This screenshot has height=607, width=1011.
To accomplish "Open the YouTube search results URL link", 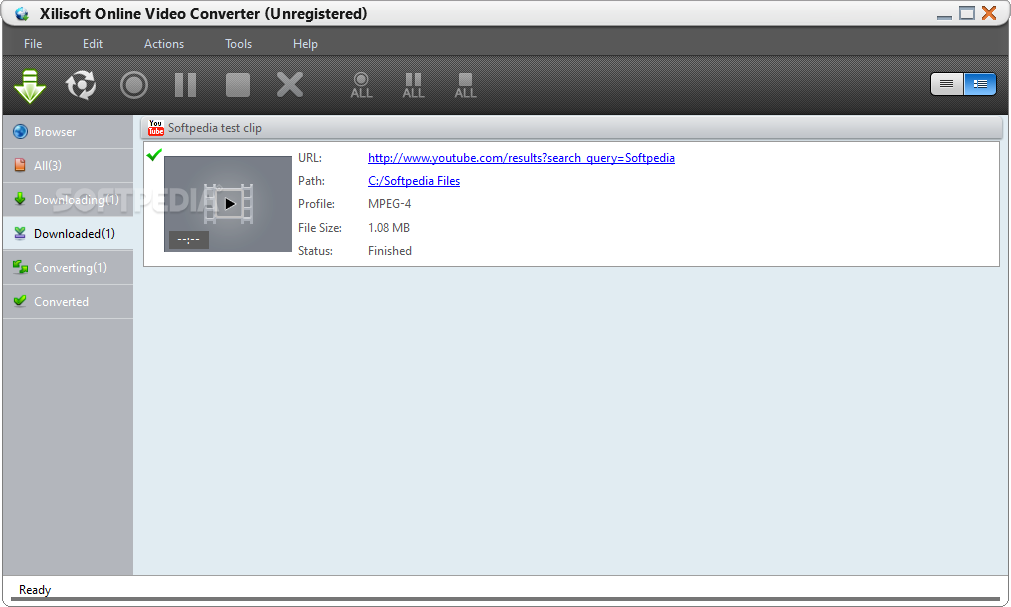I will [521, 158].
